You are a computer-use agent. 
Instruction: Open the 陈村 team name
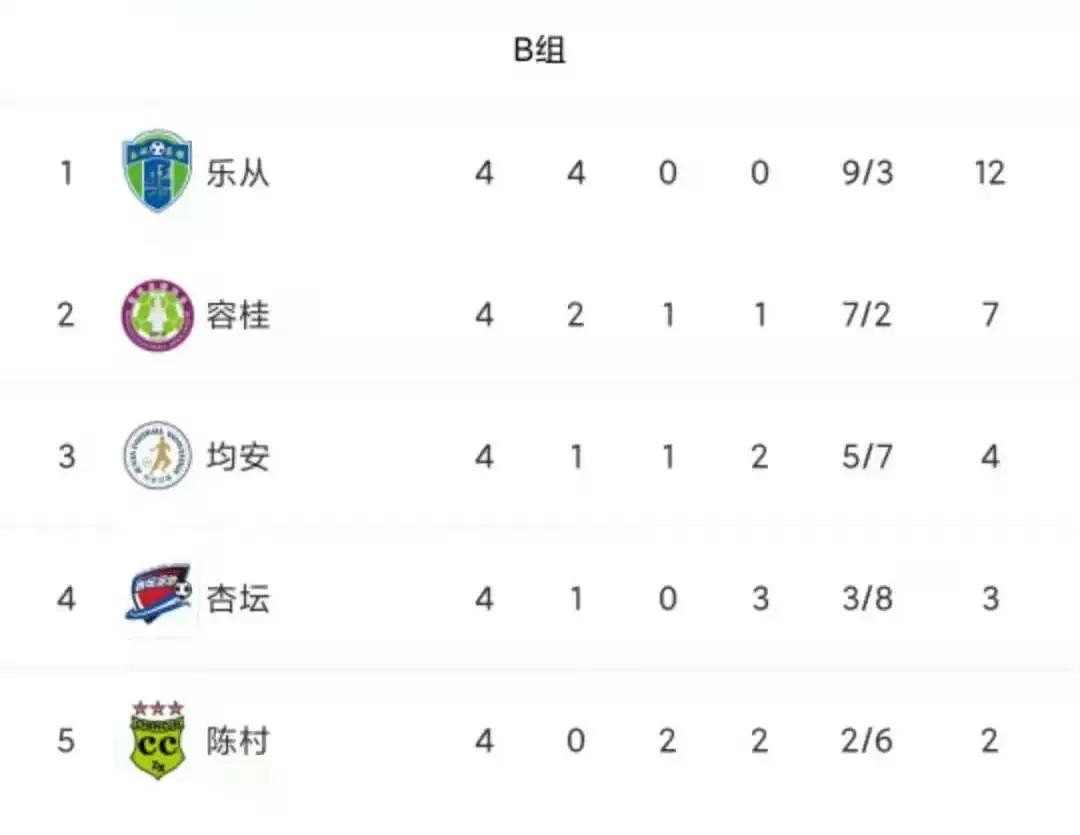click(238, 741)
